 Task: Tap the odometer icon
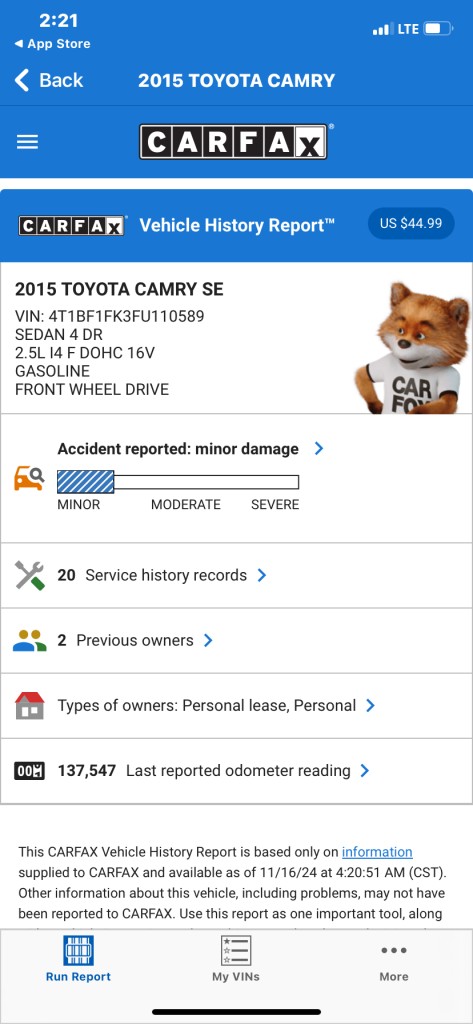[x=29, y=771]
